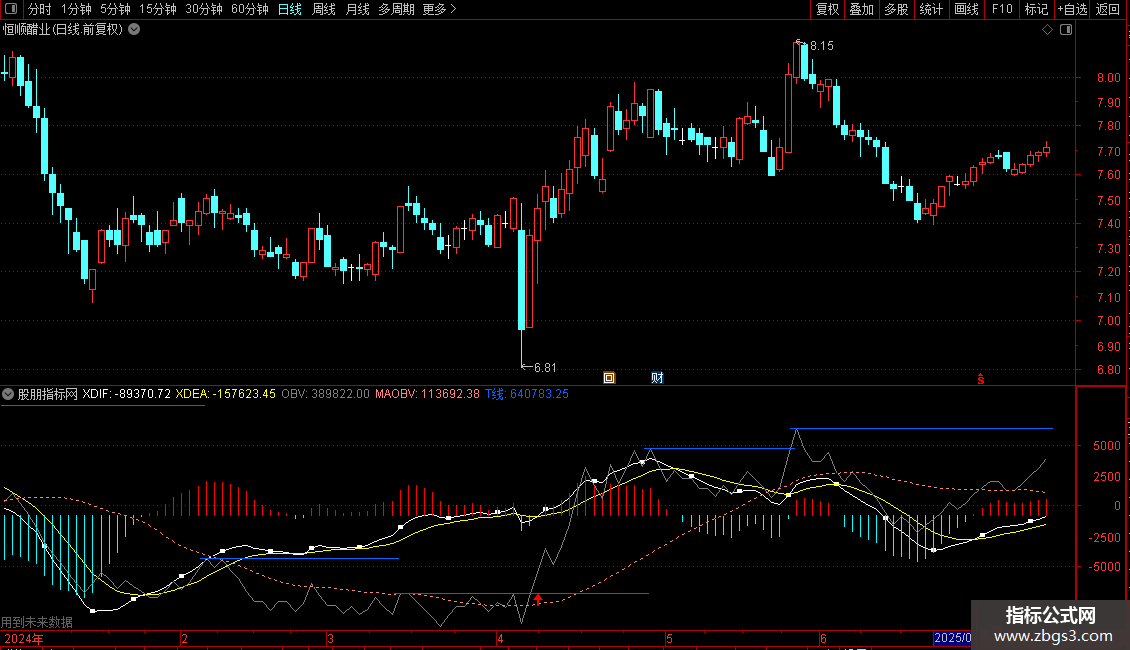Click the square event marker icon
The width and height of the screenshot is (1130, 650).
609,378
